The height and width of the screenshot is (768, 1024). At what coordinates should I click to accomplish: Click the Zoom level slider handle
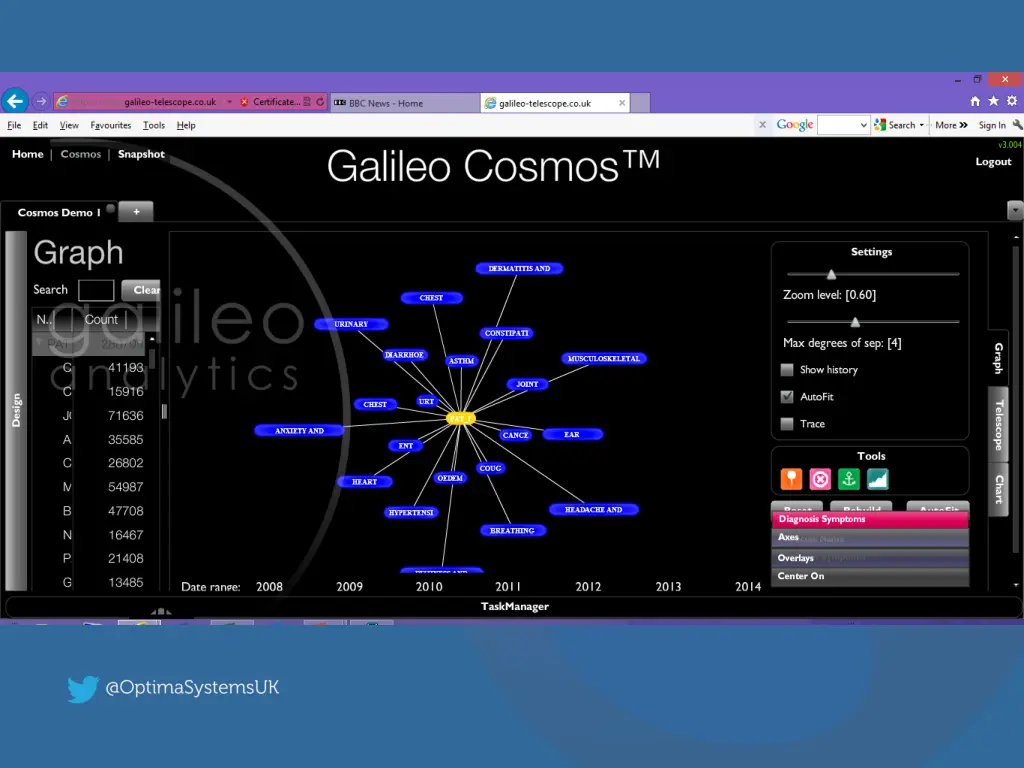tap(831, 274)
